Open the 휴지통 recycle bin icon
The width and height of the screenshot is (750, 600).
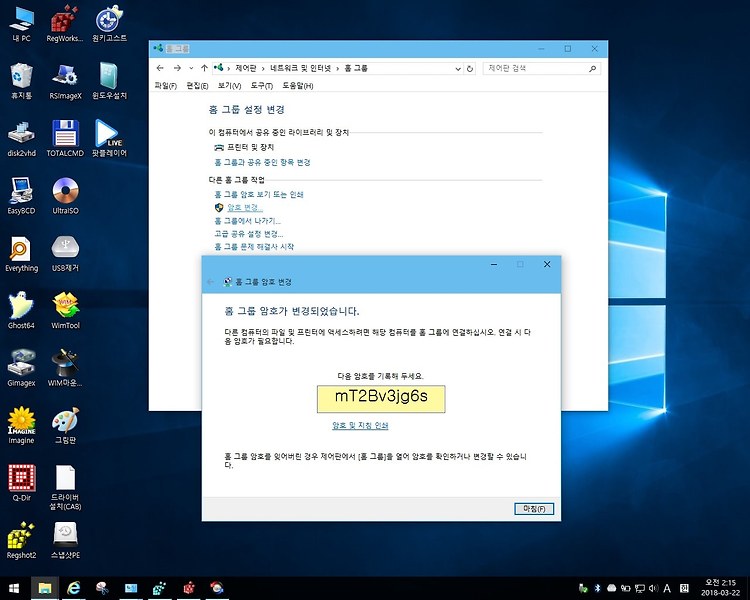[22, 81]
